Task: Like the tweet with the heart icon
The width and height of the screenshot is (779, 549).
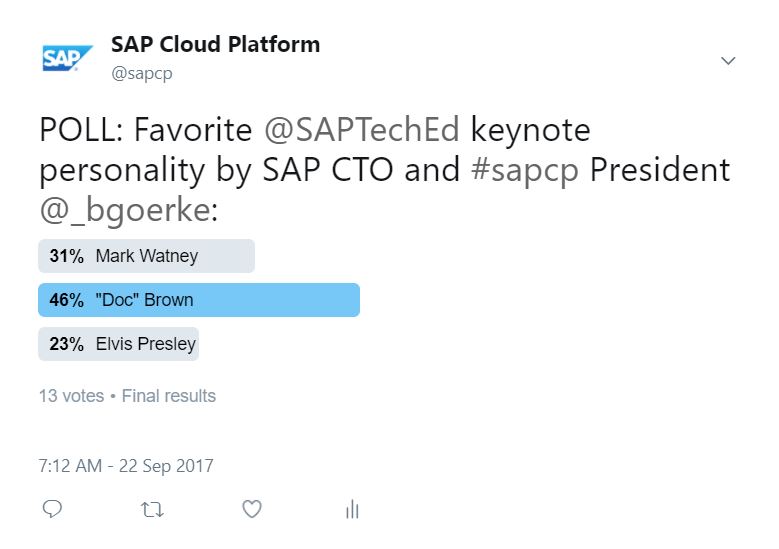Action: point(252,509)
